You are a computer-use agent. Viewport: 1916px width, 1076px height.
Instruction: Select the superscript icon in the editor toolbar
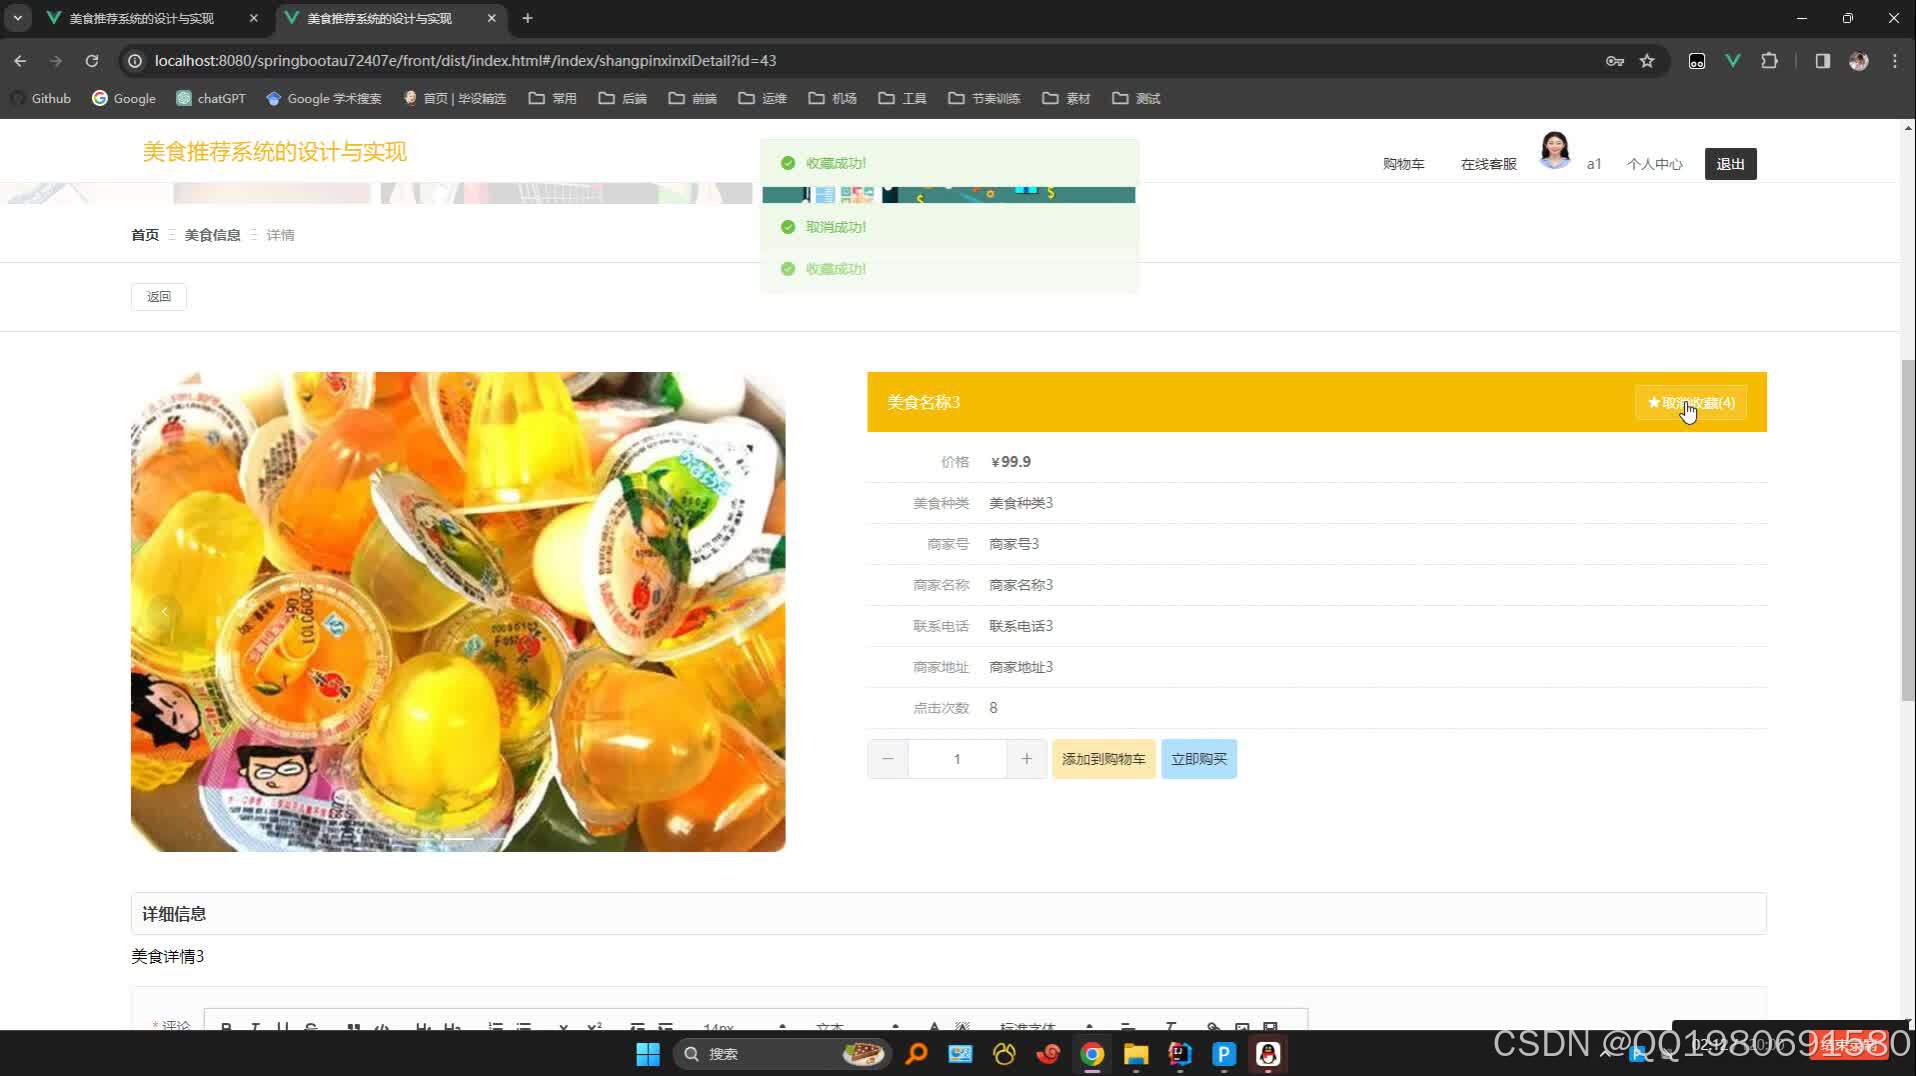(x=593, y=1028)
